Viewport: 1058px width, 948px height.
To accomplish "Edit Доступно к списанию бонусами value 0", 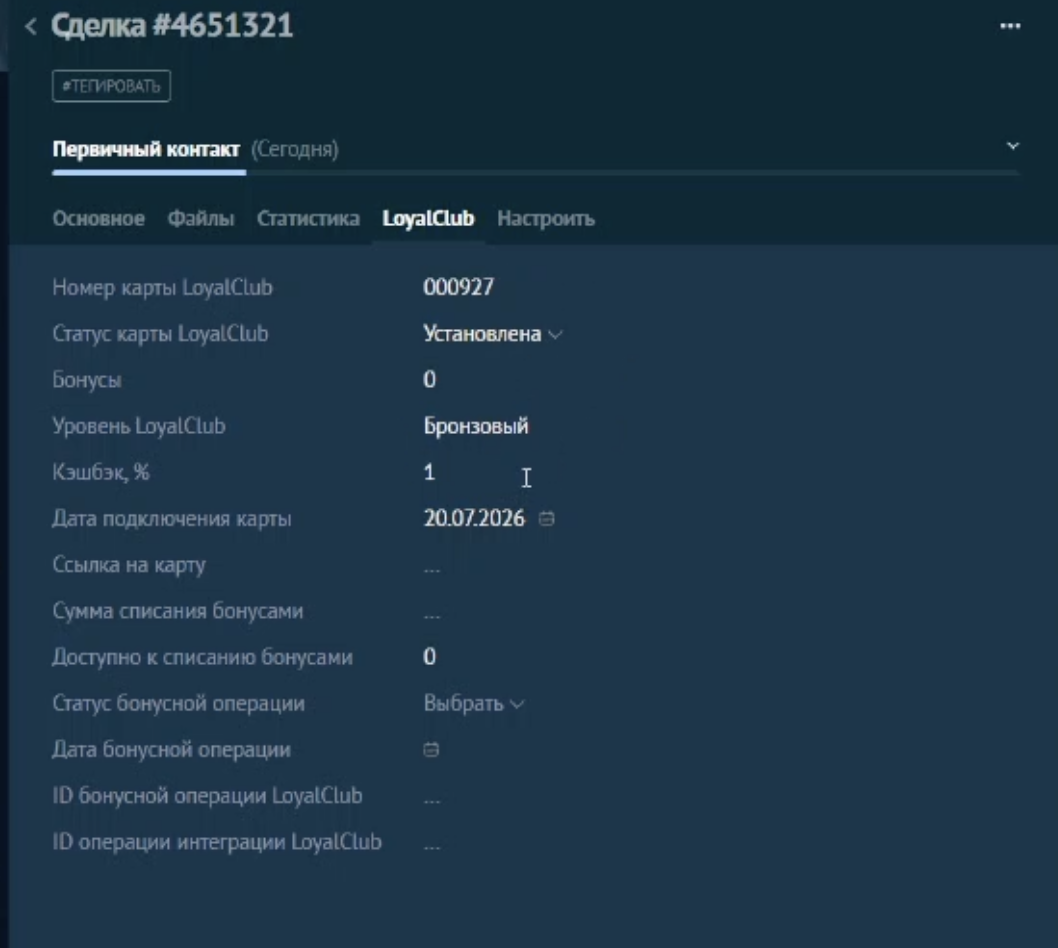I will coord(430,657).
